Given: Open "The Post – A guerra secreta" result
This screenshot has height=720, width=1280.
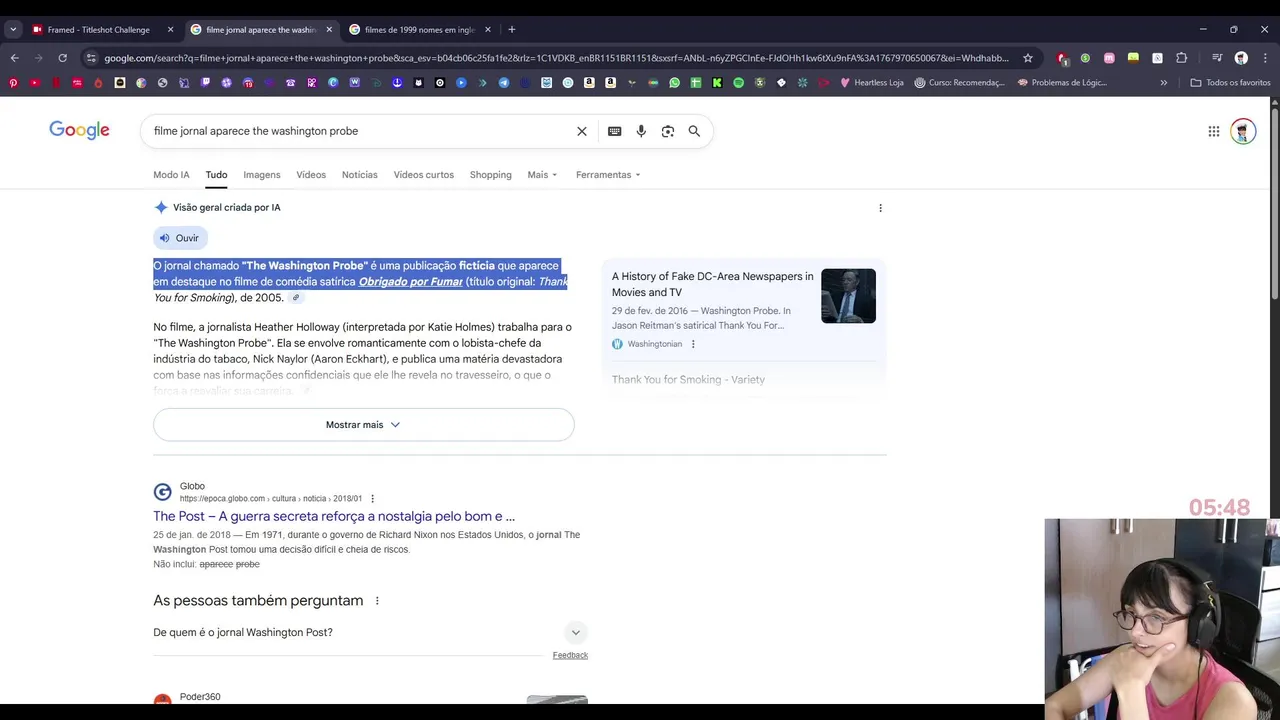Looking at the screenshot, I should [334, 516].
